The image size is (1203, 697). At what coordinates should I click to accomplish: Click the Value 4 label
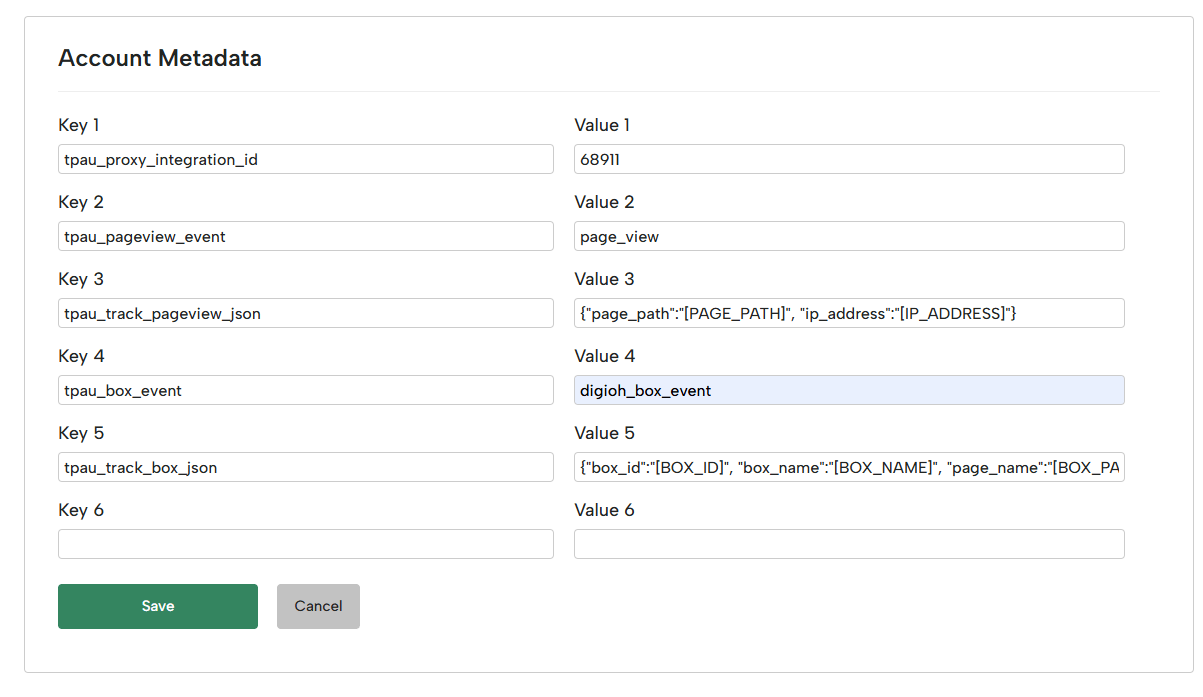(x=604, y=356)
